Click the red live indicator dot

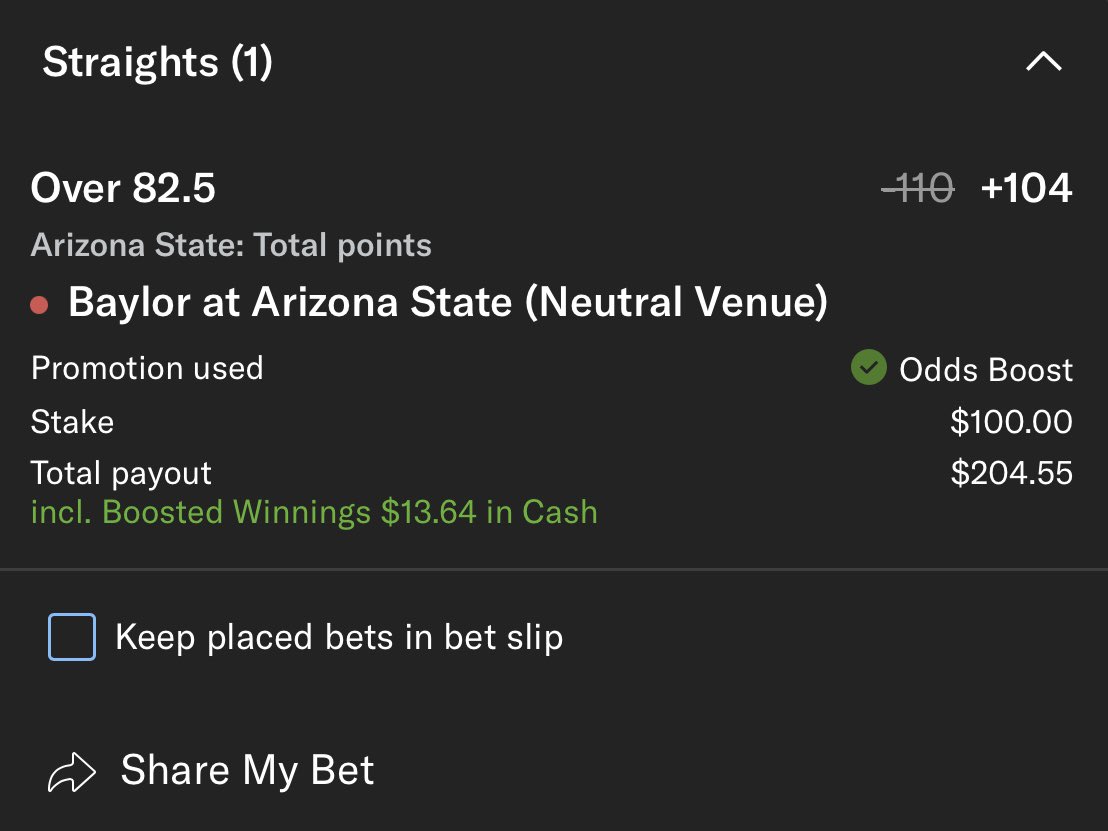coord(40,305)
